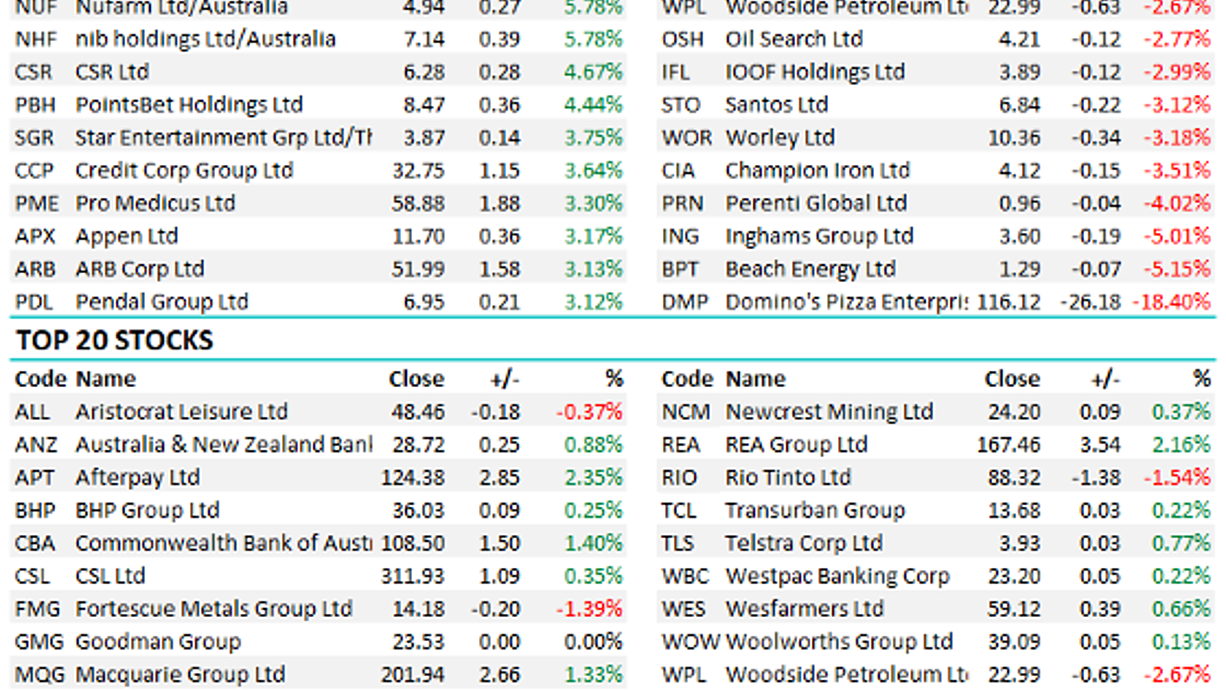
Task: Select the stock code "TLS"
Action: (x=680, y=545)
